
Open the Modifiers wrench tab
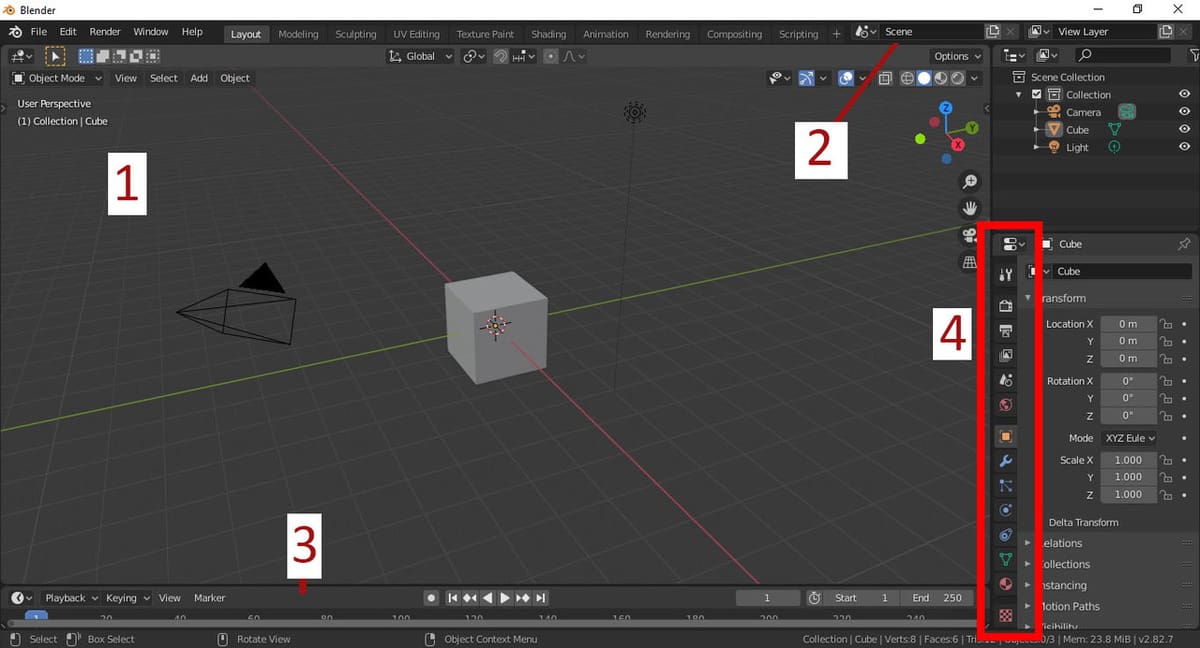pyautogui.click(x=1006, y=461)
